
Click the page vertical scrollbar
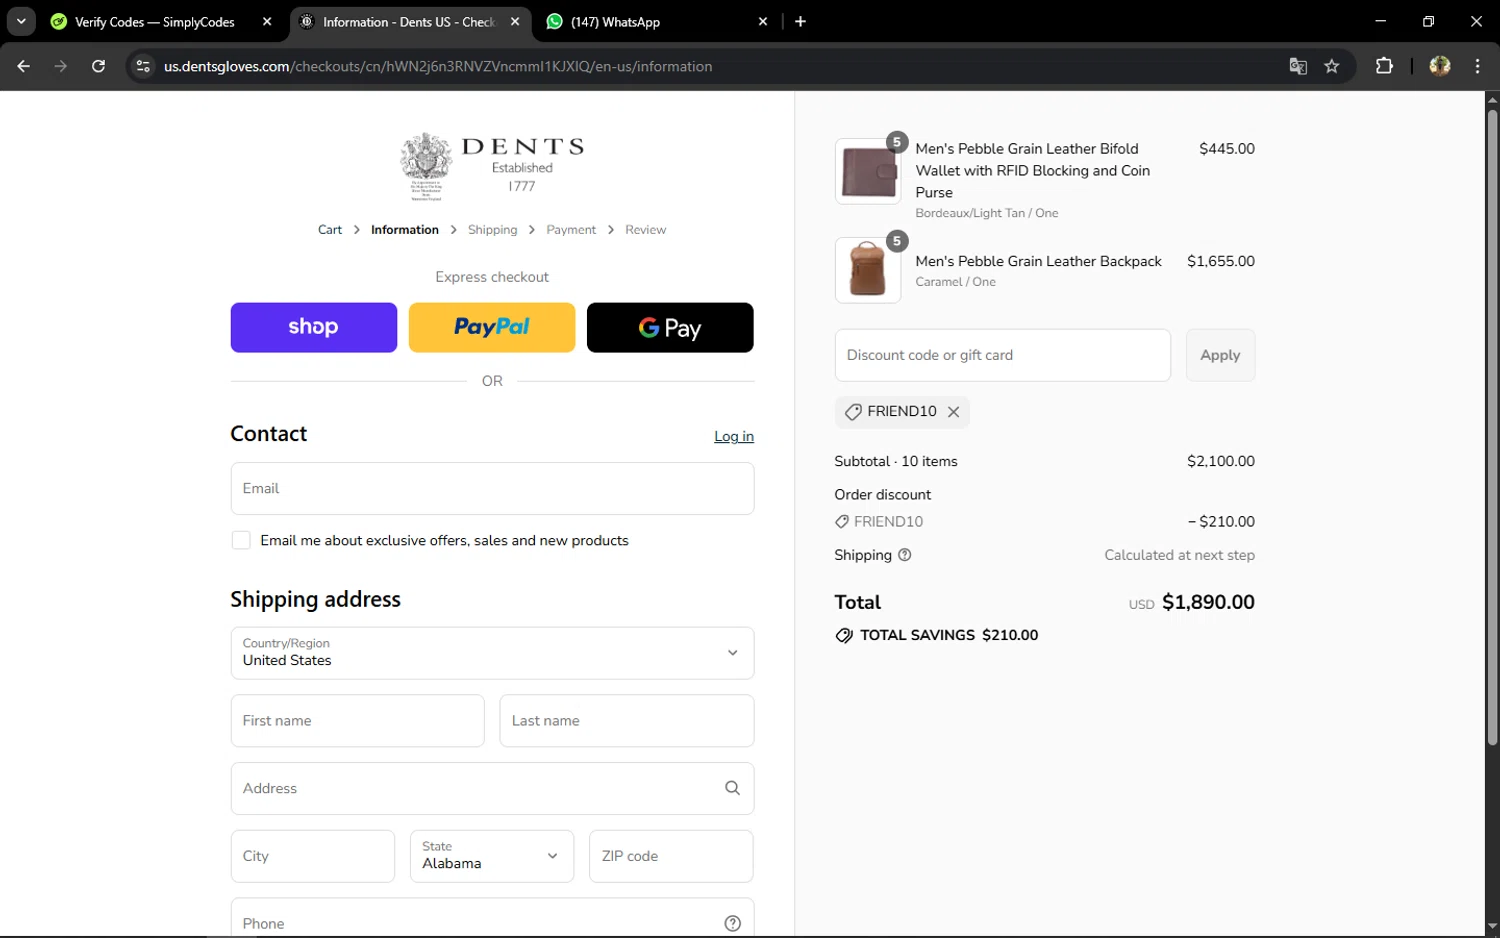click(x=1492, y=428)
